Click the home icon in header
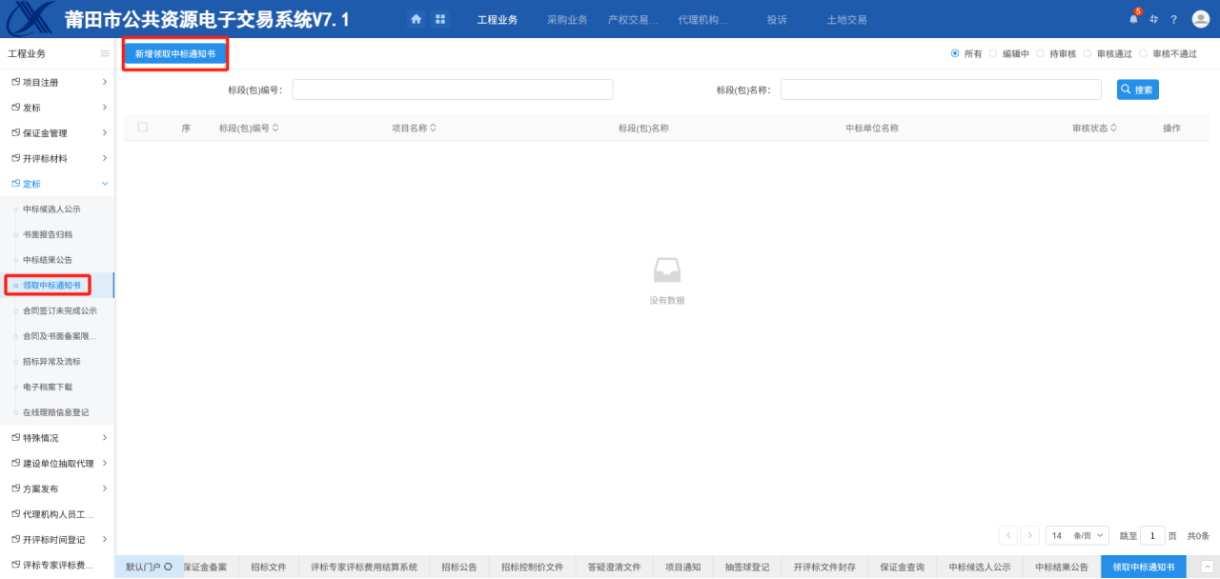 coord(416,19)
